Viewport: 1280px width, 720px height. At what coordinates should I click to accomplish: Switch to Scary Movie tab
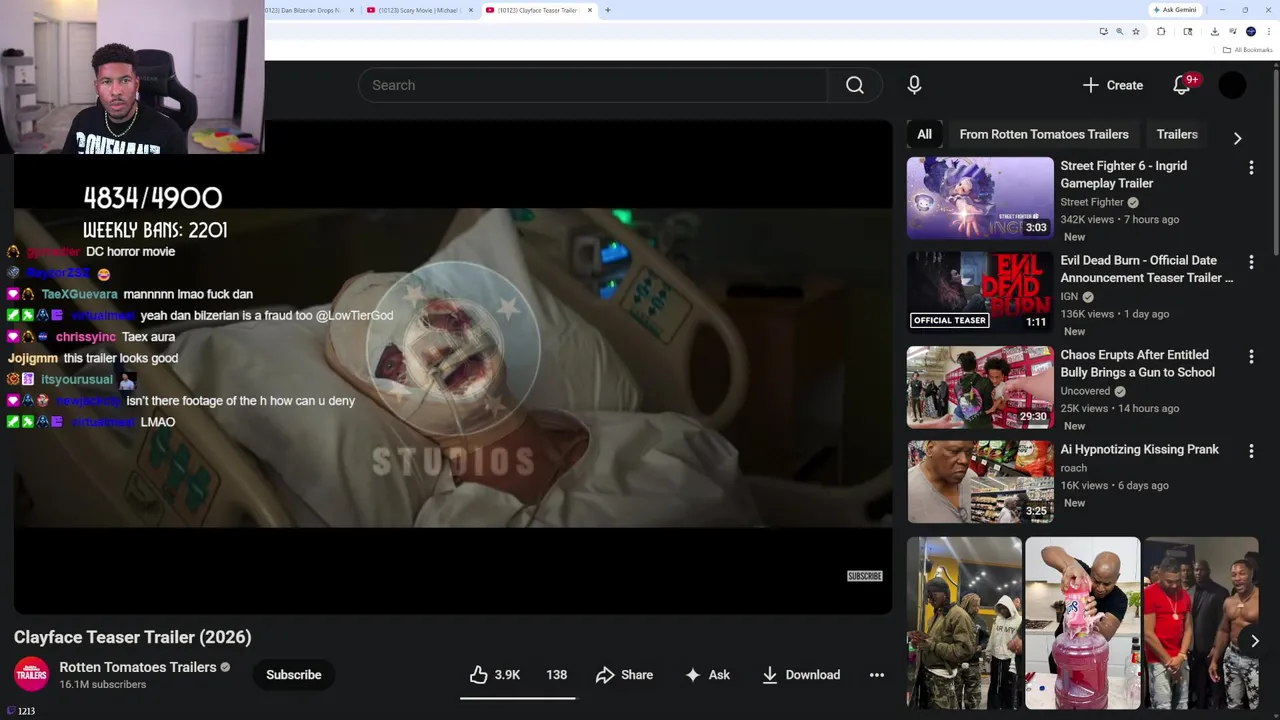tap(418, 10)
